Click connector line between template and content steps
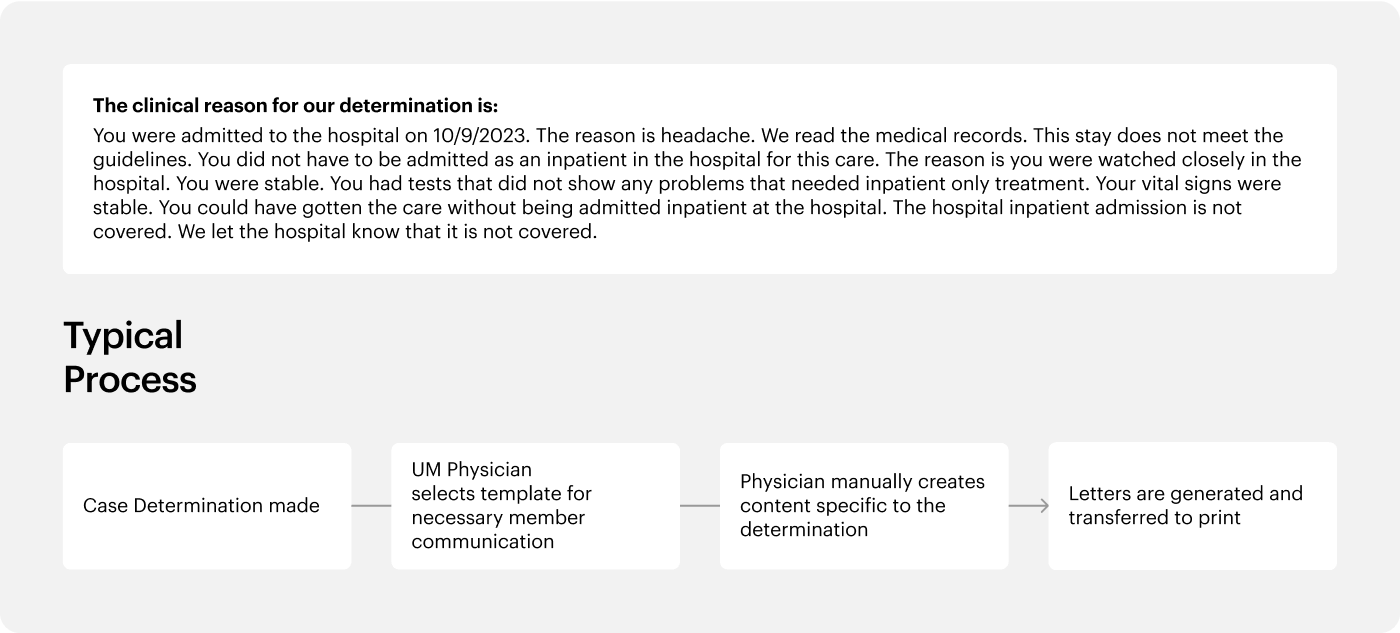Screen dimensions: 1400x633 (700, 506)
